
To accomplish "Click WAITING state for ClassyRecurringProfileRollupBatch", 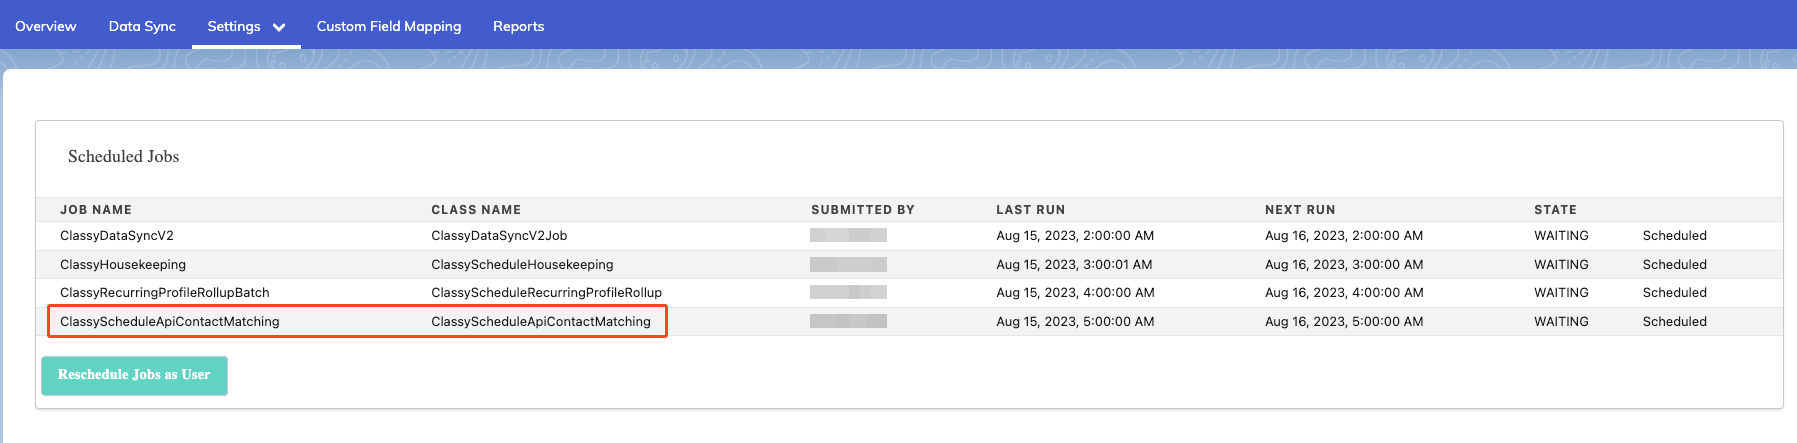I will (x=1561, y=293).
